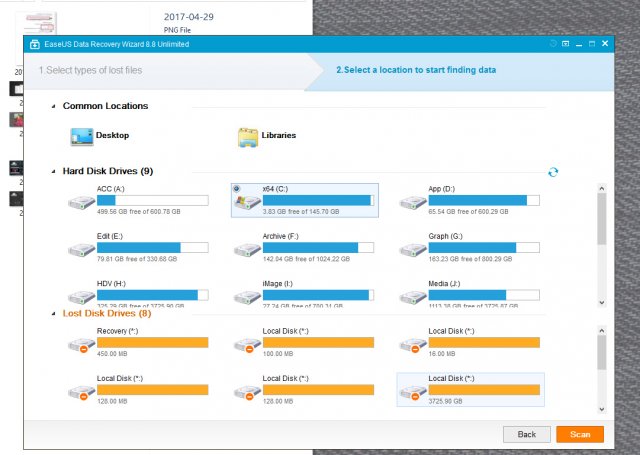
Task: Collapse the Hard Disk Drives section
Action: [52, 172]
